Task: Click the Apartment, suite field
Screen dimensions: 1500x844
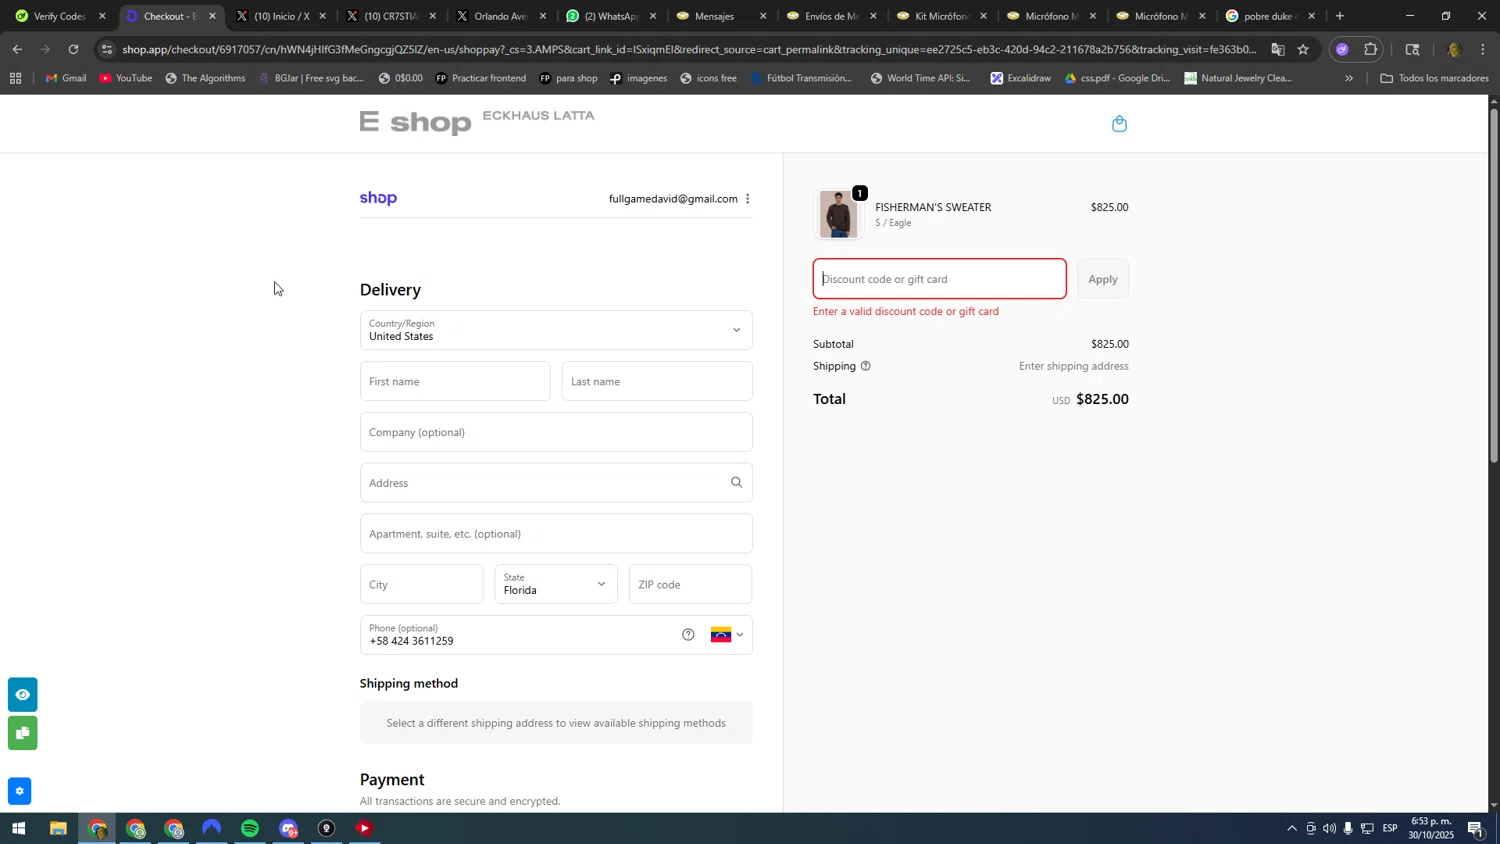Action: click(556, 533)
